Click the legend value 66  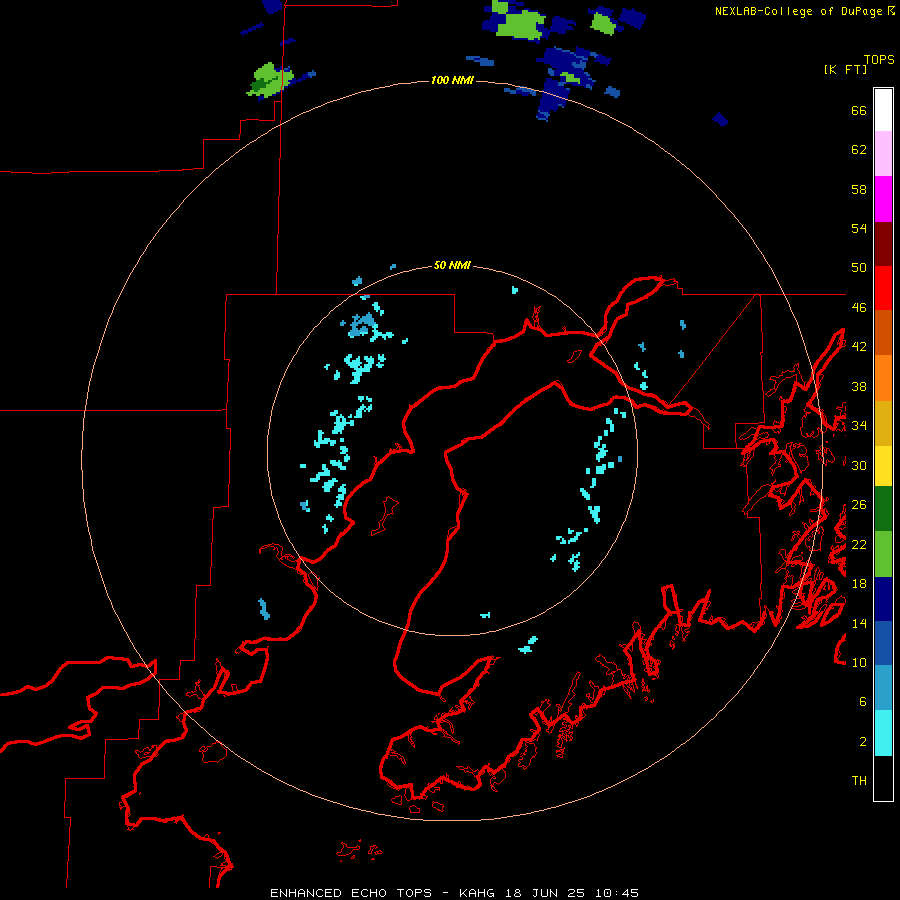click(x=859, y=111)
